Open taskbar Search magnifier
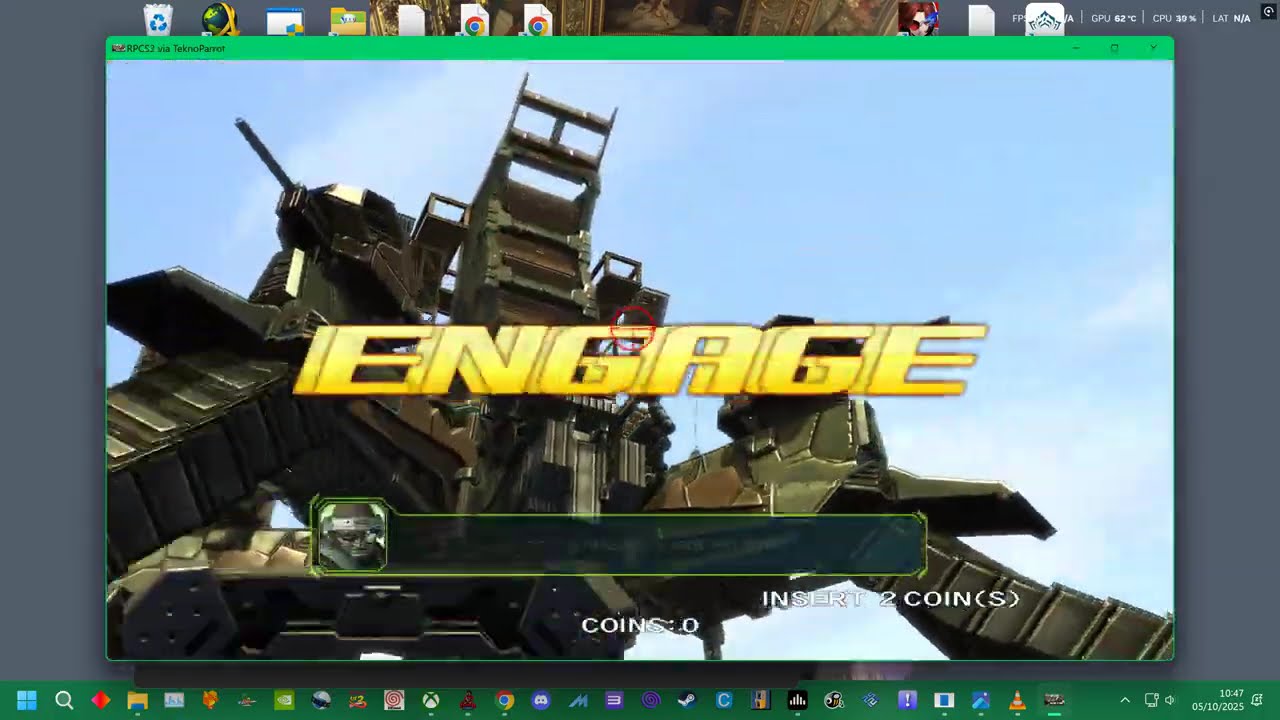This screenshot has height=720, width=1280. point(64,700)
